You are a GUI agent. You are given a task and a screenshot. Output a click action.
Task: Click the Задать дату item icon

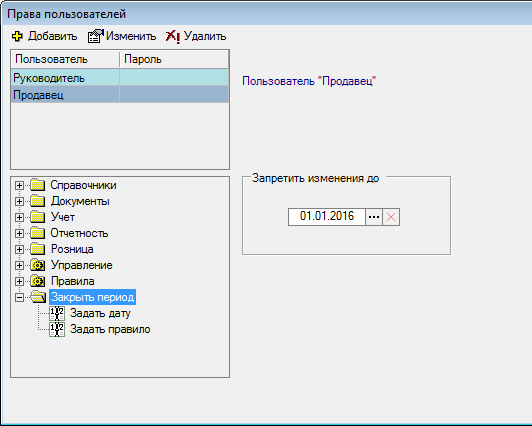pyautogui.click(x=57, y=313)
